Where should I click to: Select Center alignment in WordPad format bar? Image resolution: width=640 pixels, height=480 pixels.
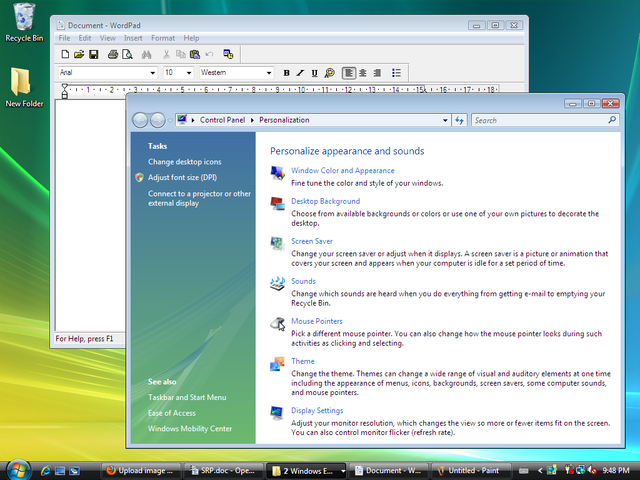[x=363, y=73]
